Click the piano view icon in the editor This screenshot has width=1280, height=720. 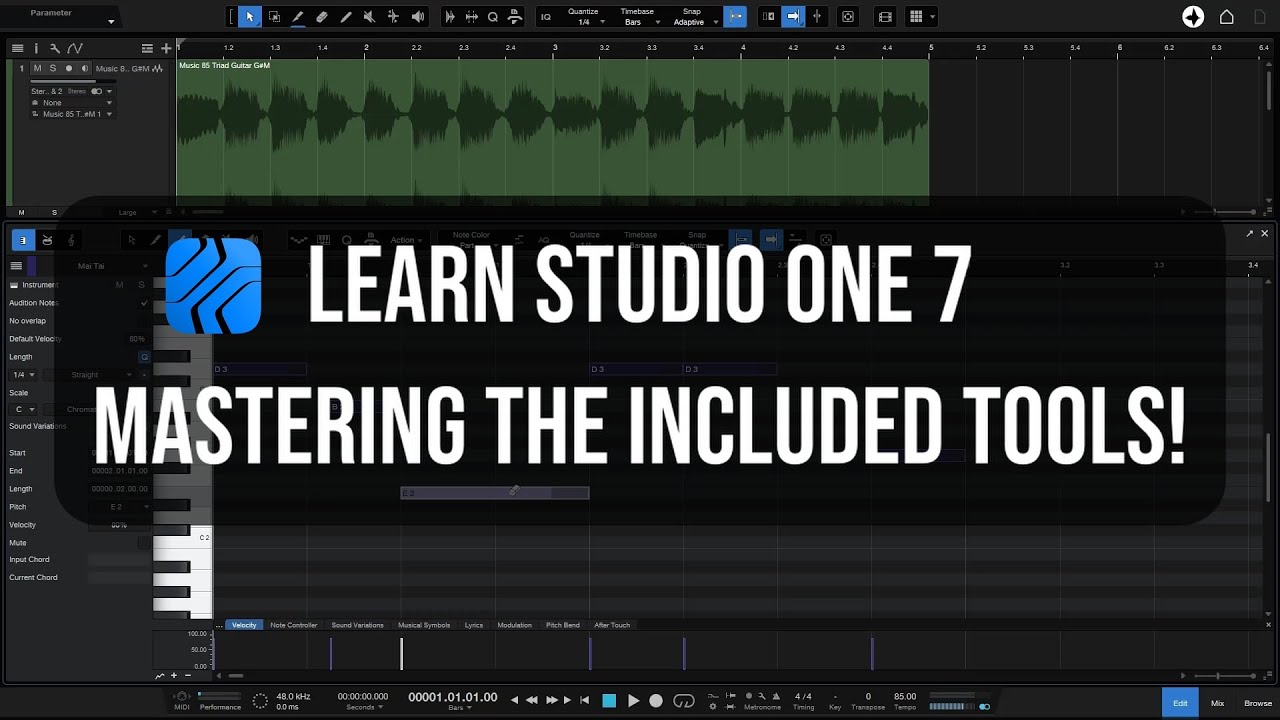22,240
